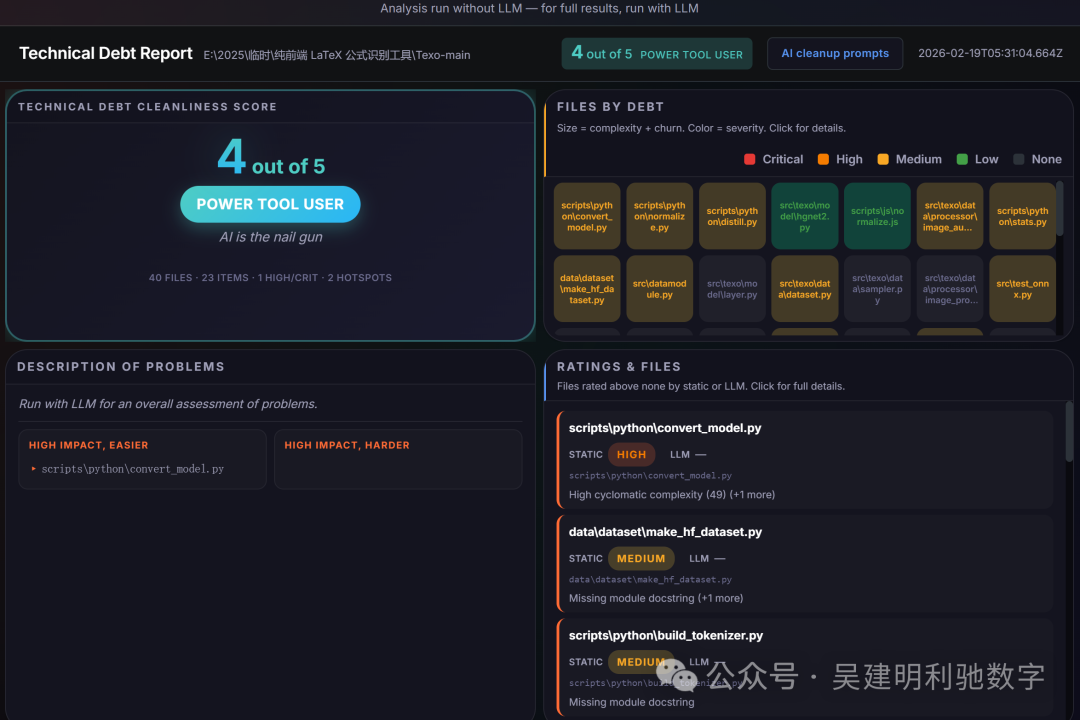
Task: Click the src\test_onnx.py tile in Files by Debt
Action: coord(1022,288)
